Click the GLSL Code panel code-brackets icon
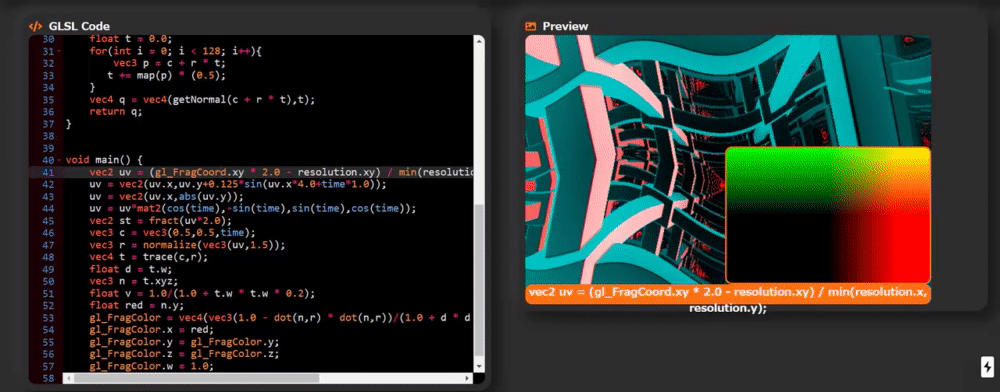Image resolution: width=1000 pixels, height=392 pixels. click(35, 26)
